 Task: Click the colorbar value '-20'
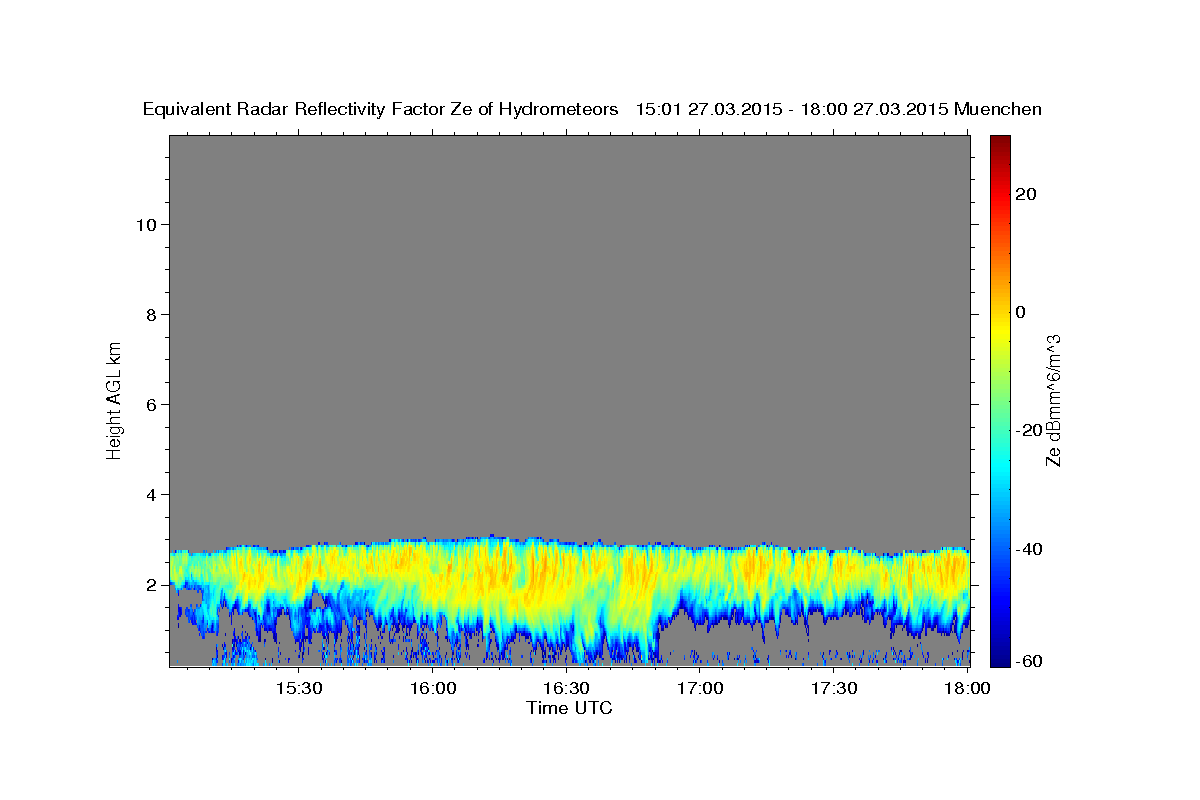coord(1030,430)
